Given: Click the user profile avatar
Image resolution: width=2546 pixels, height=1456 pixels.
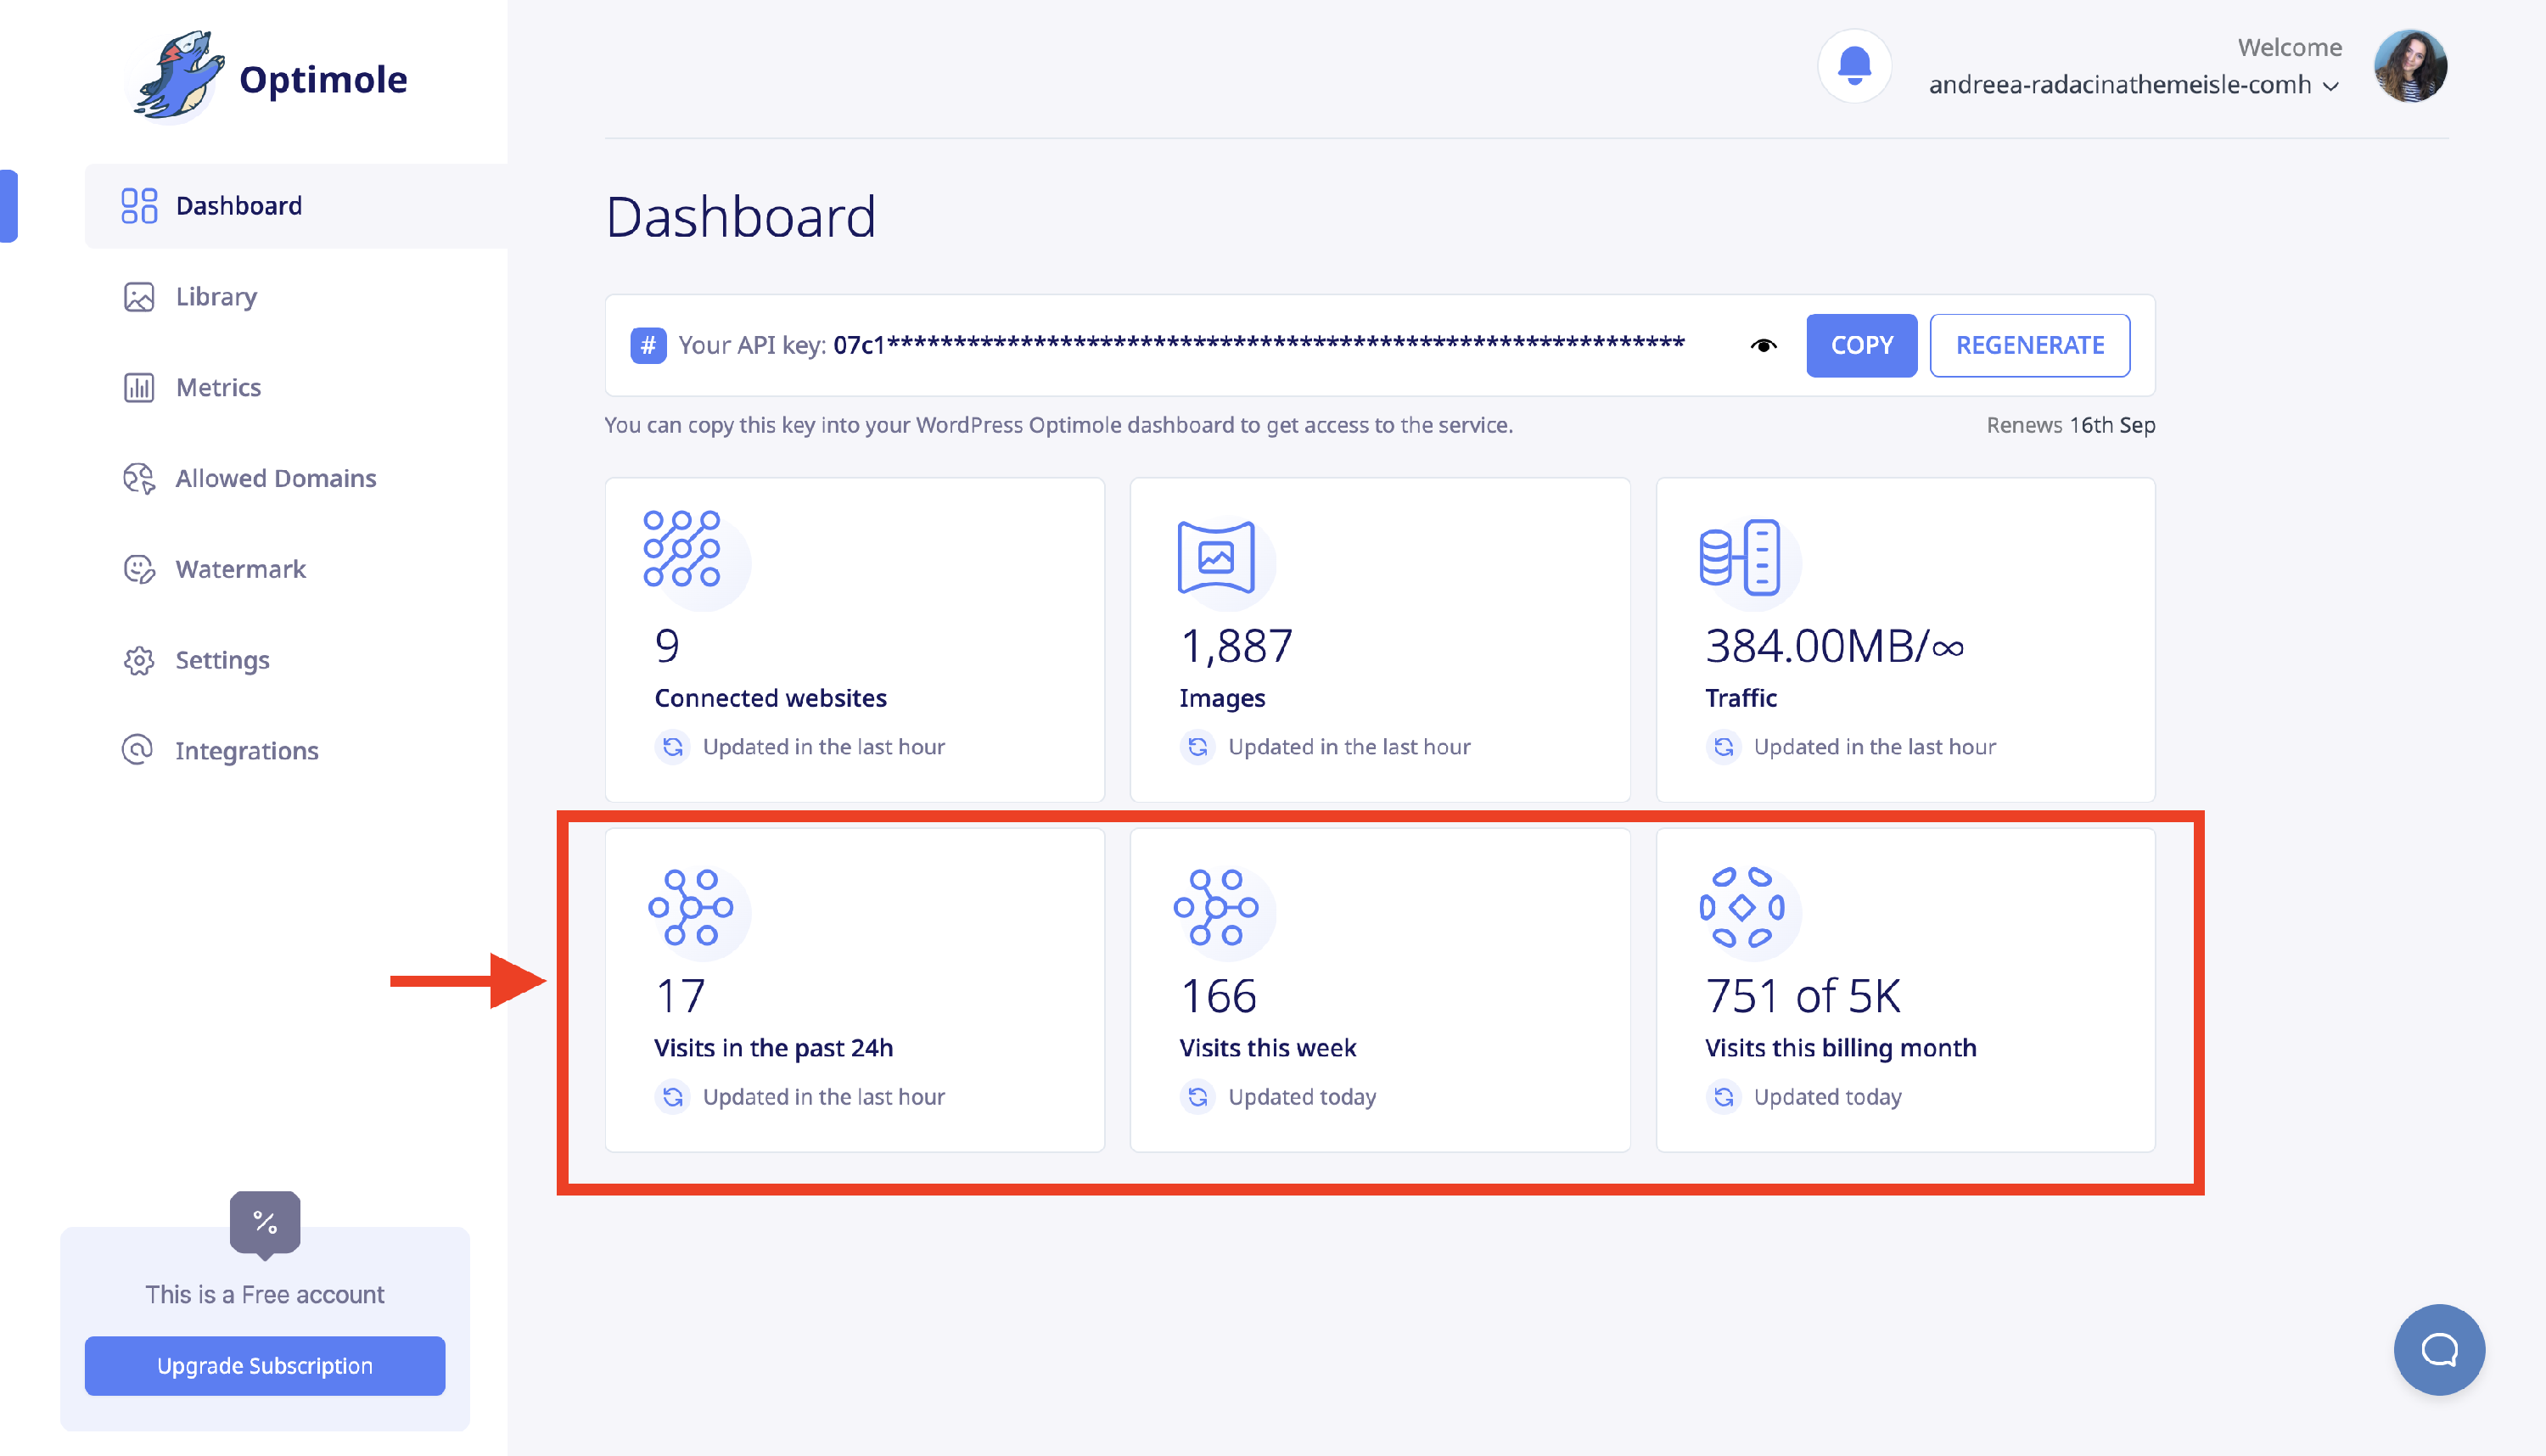Looking at the screenshot, I should coord(2409,66).
